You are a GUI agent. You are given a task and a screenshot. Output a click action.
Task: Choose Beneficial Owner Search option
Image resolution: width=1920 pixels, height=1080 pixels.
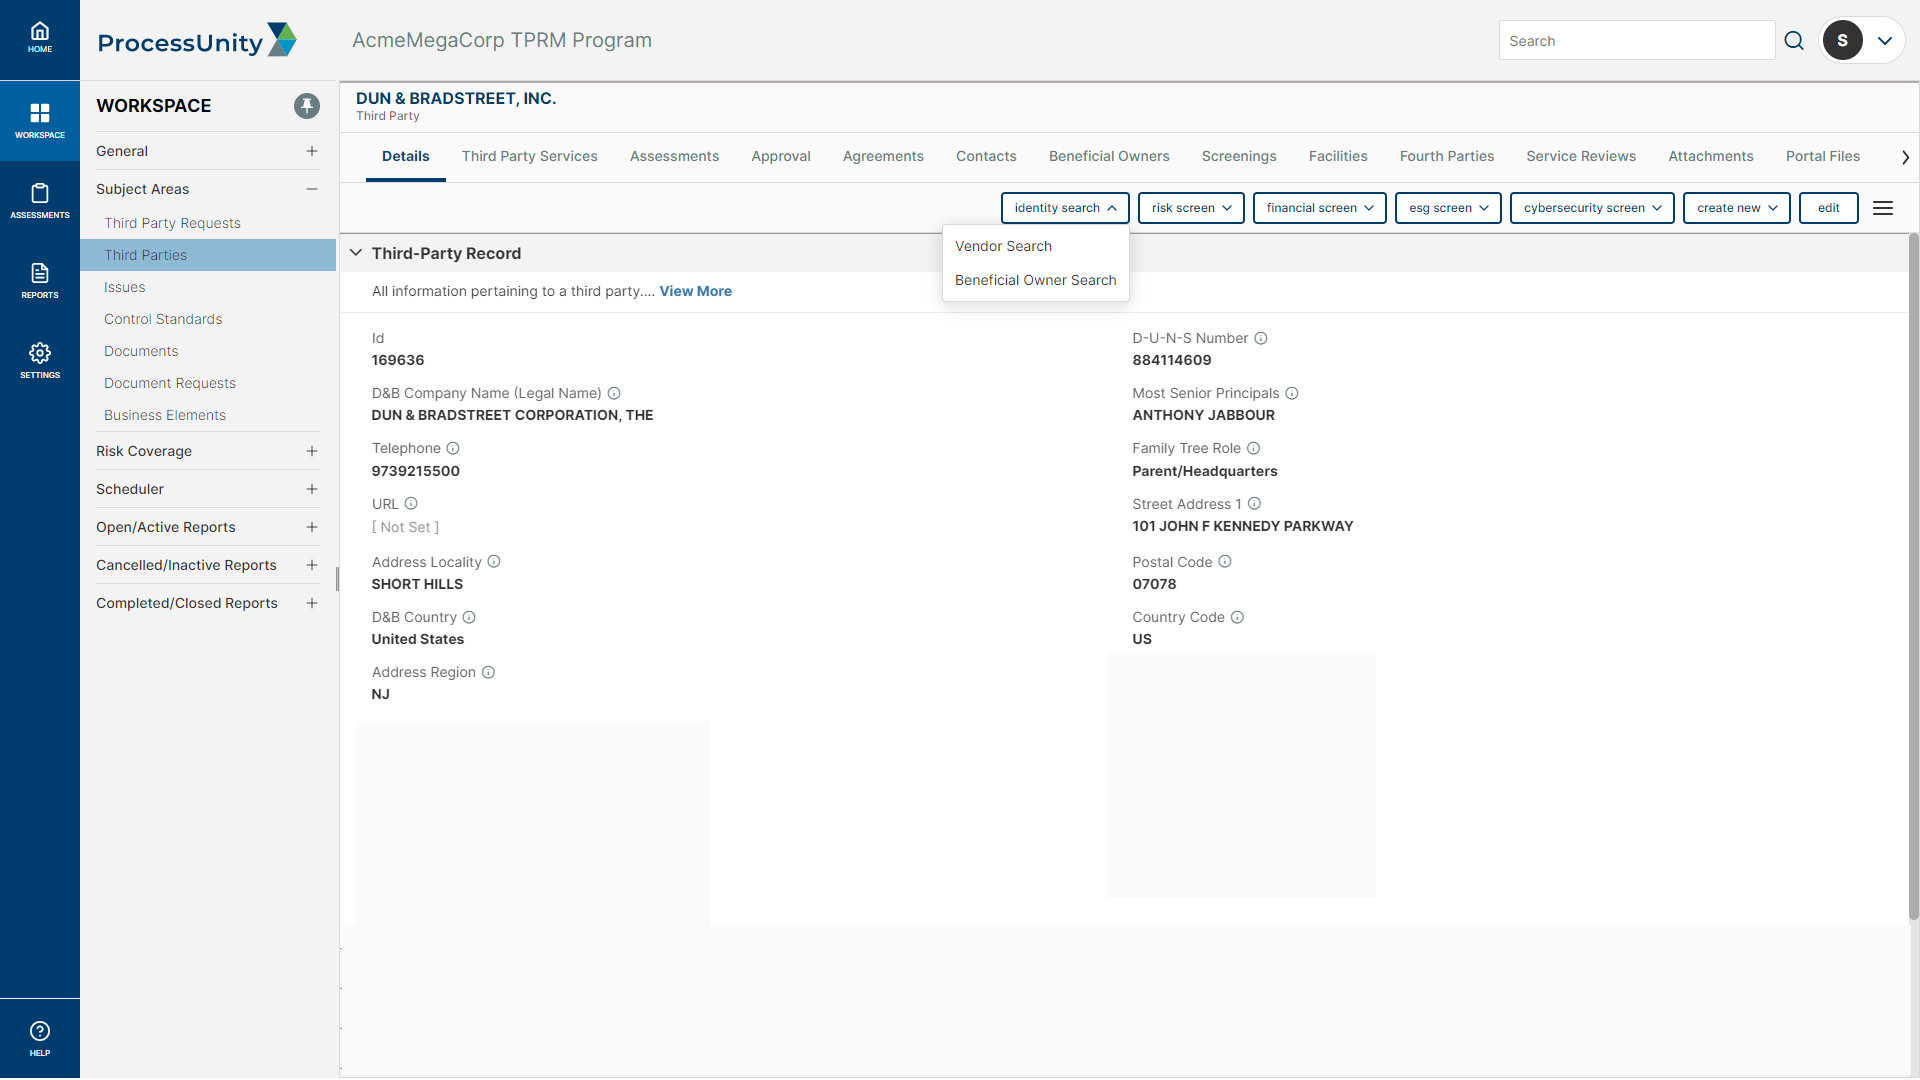pyautogui.click(x=1035, y=280)
